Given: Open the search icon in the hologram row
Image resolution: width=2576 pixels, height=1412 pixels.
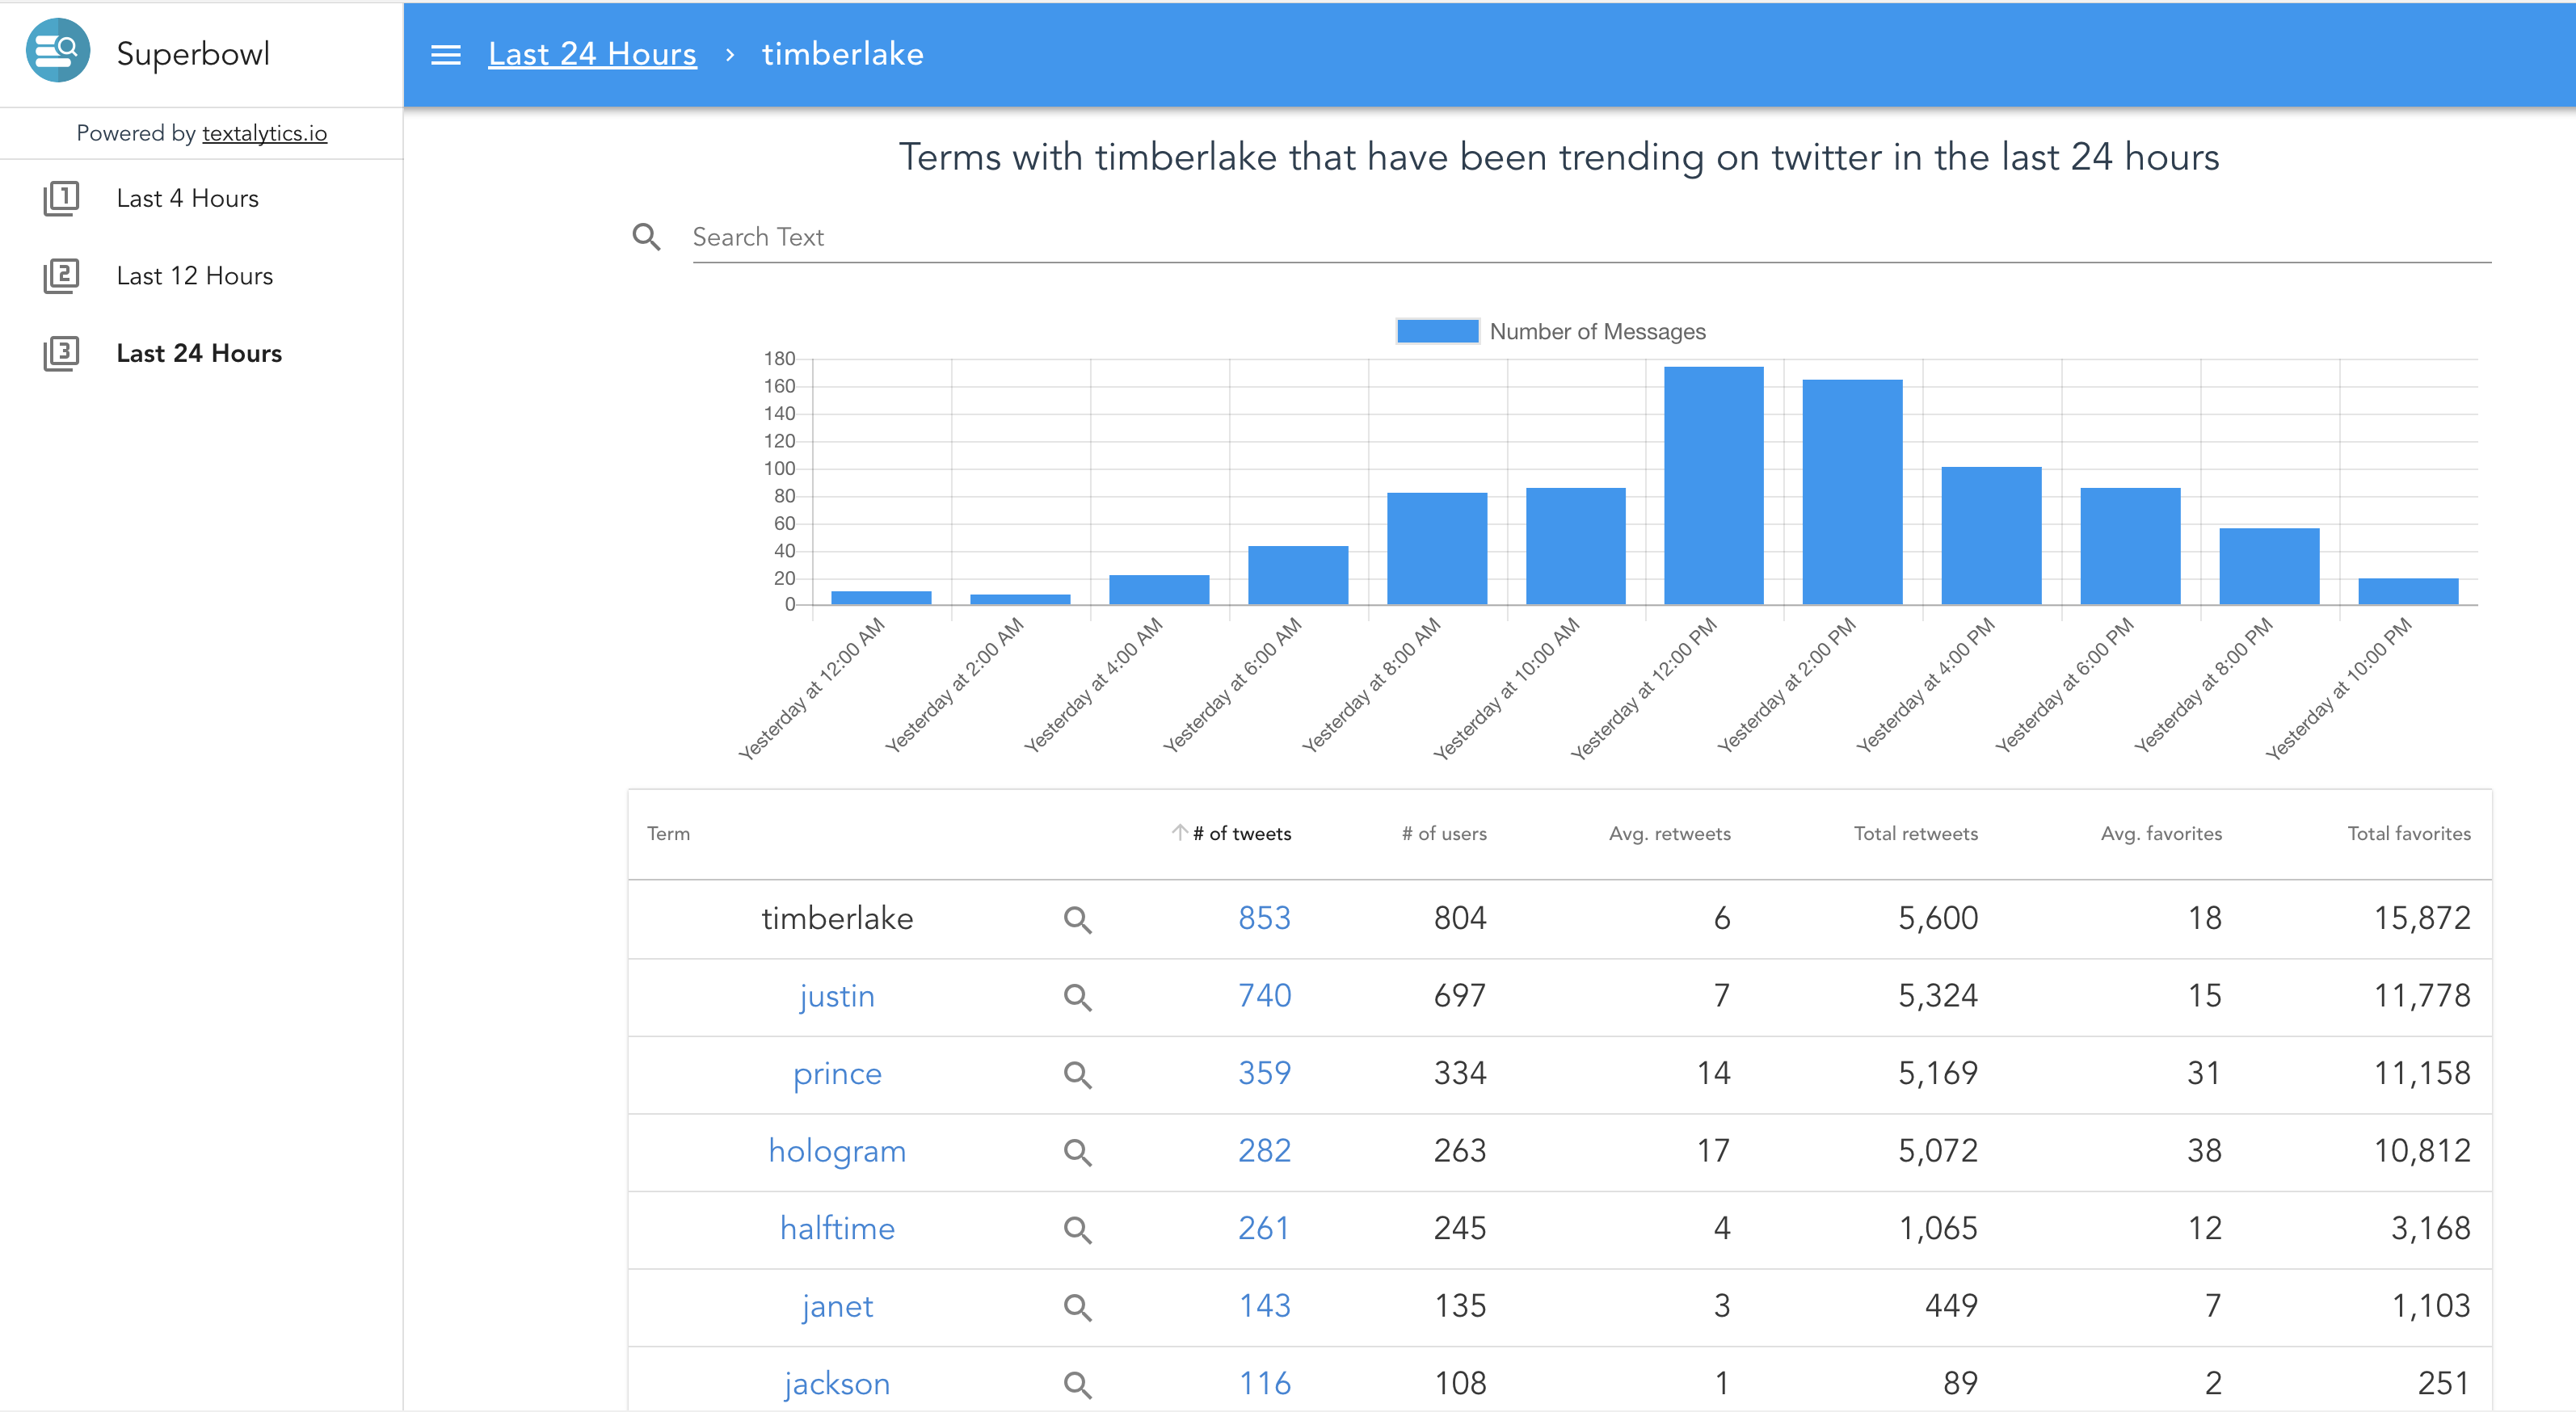Looking at the screenshot, I should point(1078,1152).
